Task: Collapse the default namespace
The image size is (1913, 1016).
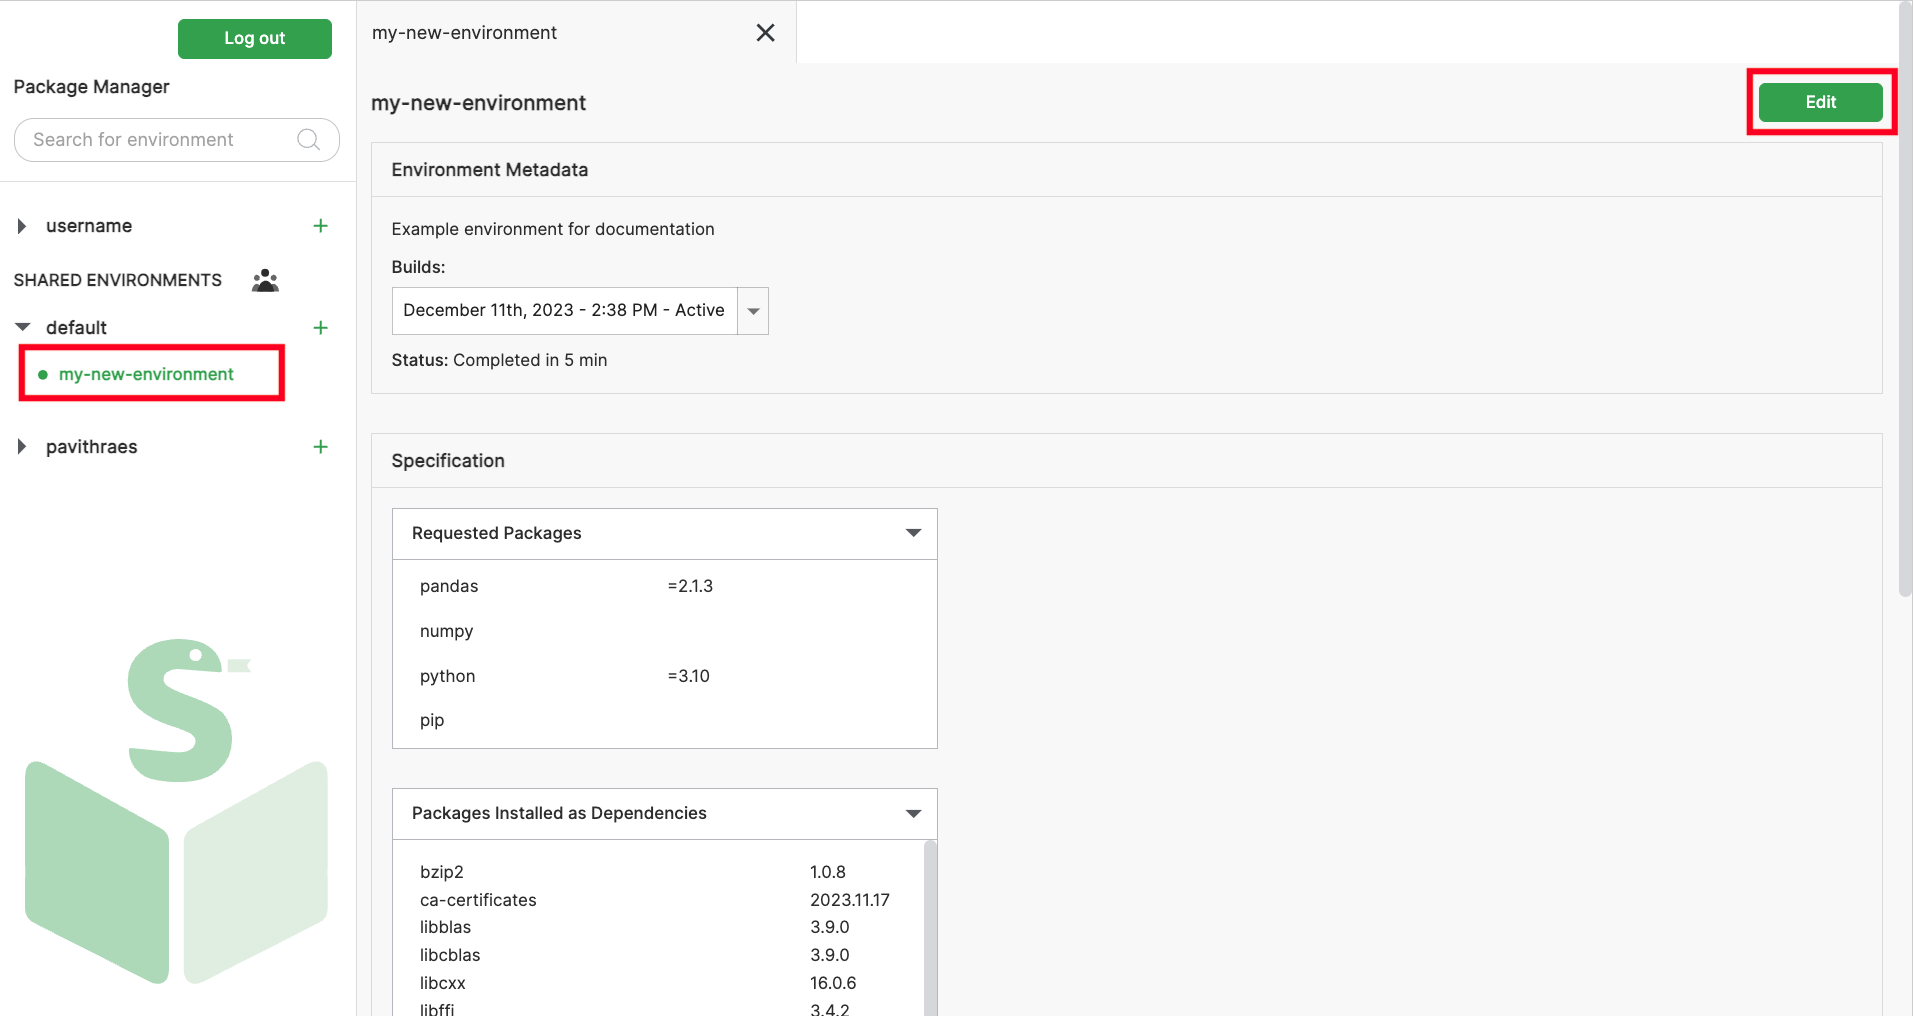Action: coord(23,328)
